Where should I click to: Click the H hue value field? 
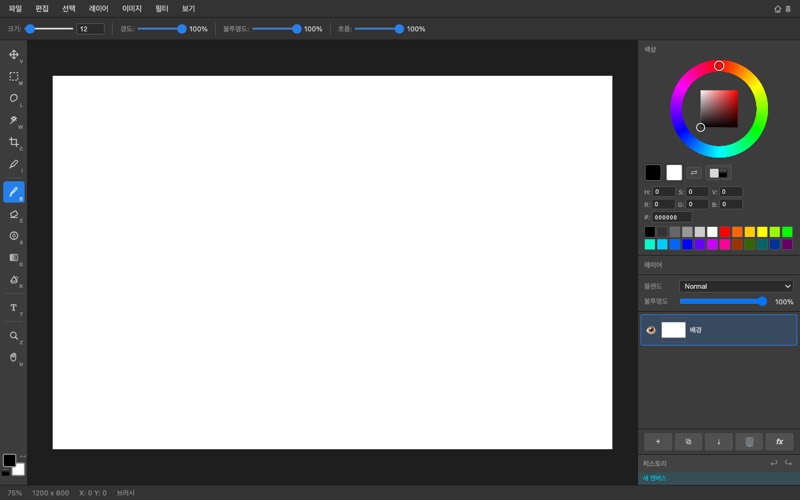(664, 192)
